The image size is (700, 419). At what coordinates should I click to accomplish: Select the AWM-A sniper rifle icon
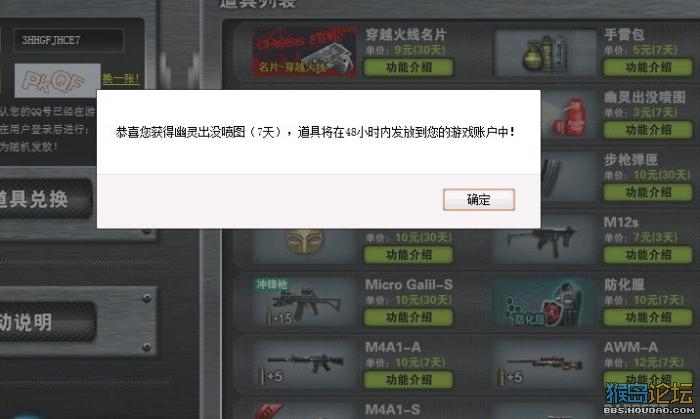(545, 365)
